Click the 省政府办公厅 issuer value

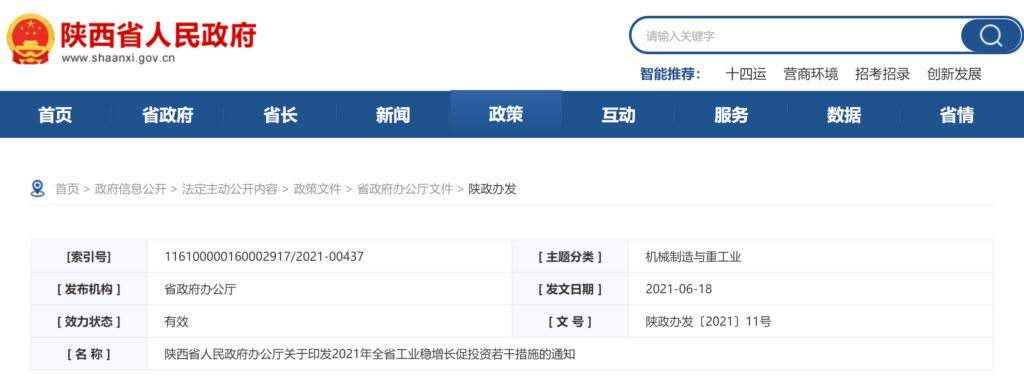pos(200,289)
